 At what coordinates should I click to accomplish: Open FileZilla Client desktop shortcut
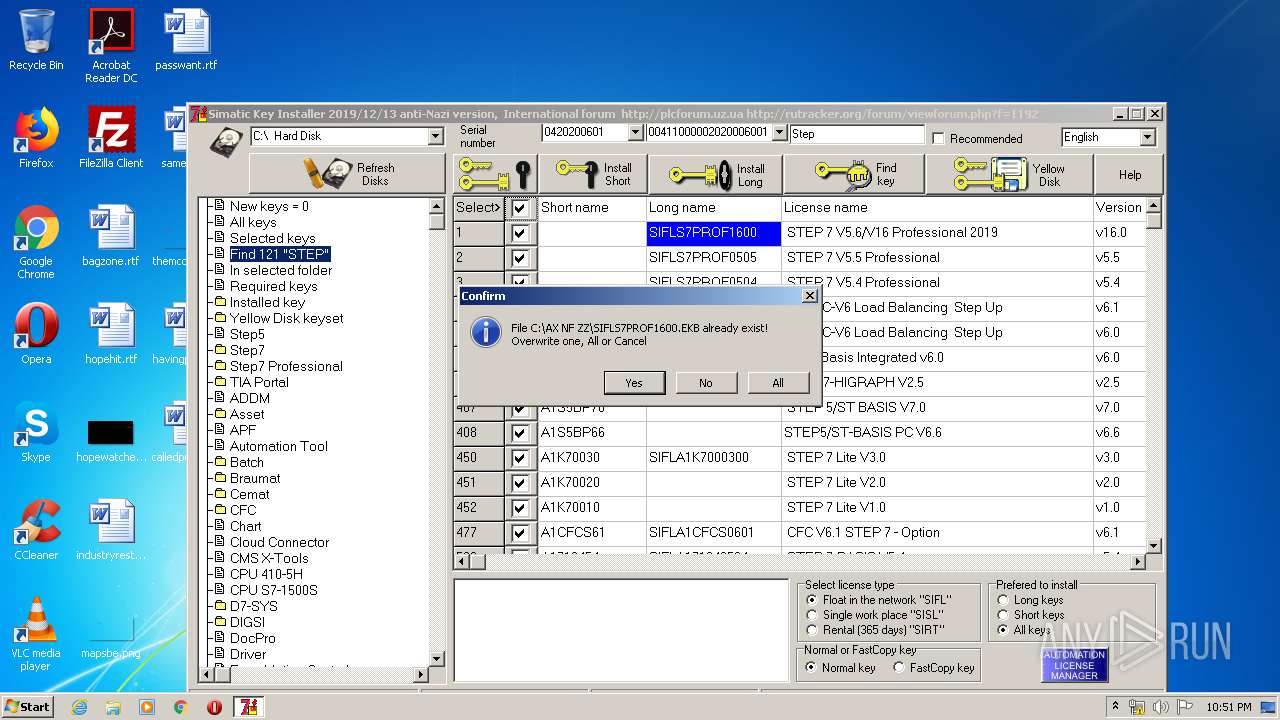[111, 138]
